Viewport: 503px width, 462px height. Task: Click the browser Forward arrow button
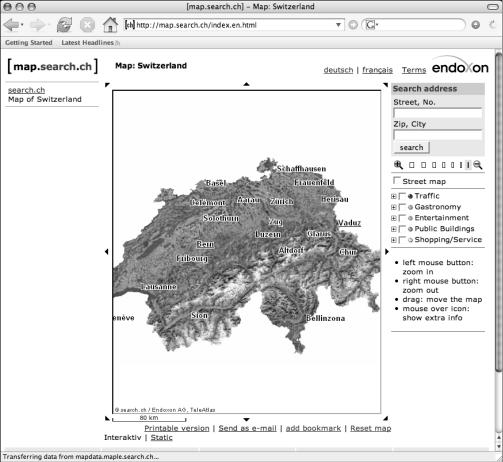coord(37,25)
